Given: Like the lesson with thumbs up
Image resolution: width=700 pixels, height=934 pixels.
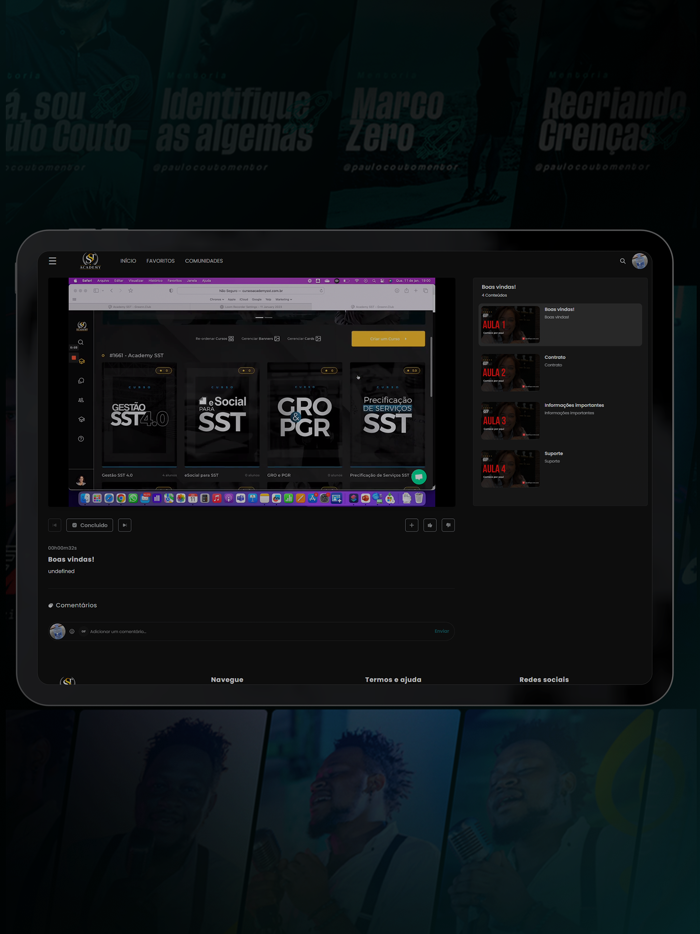Looking at the screenshot, I should click(x=430, y=525).
